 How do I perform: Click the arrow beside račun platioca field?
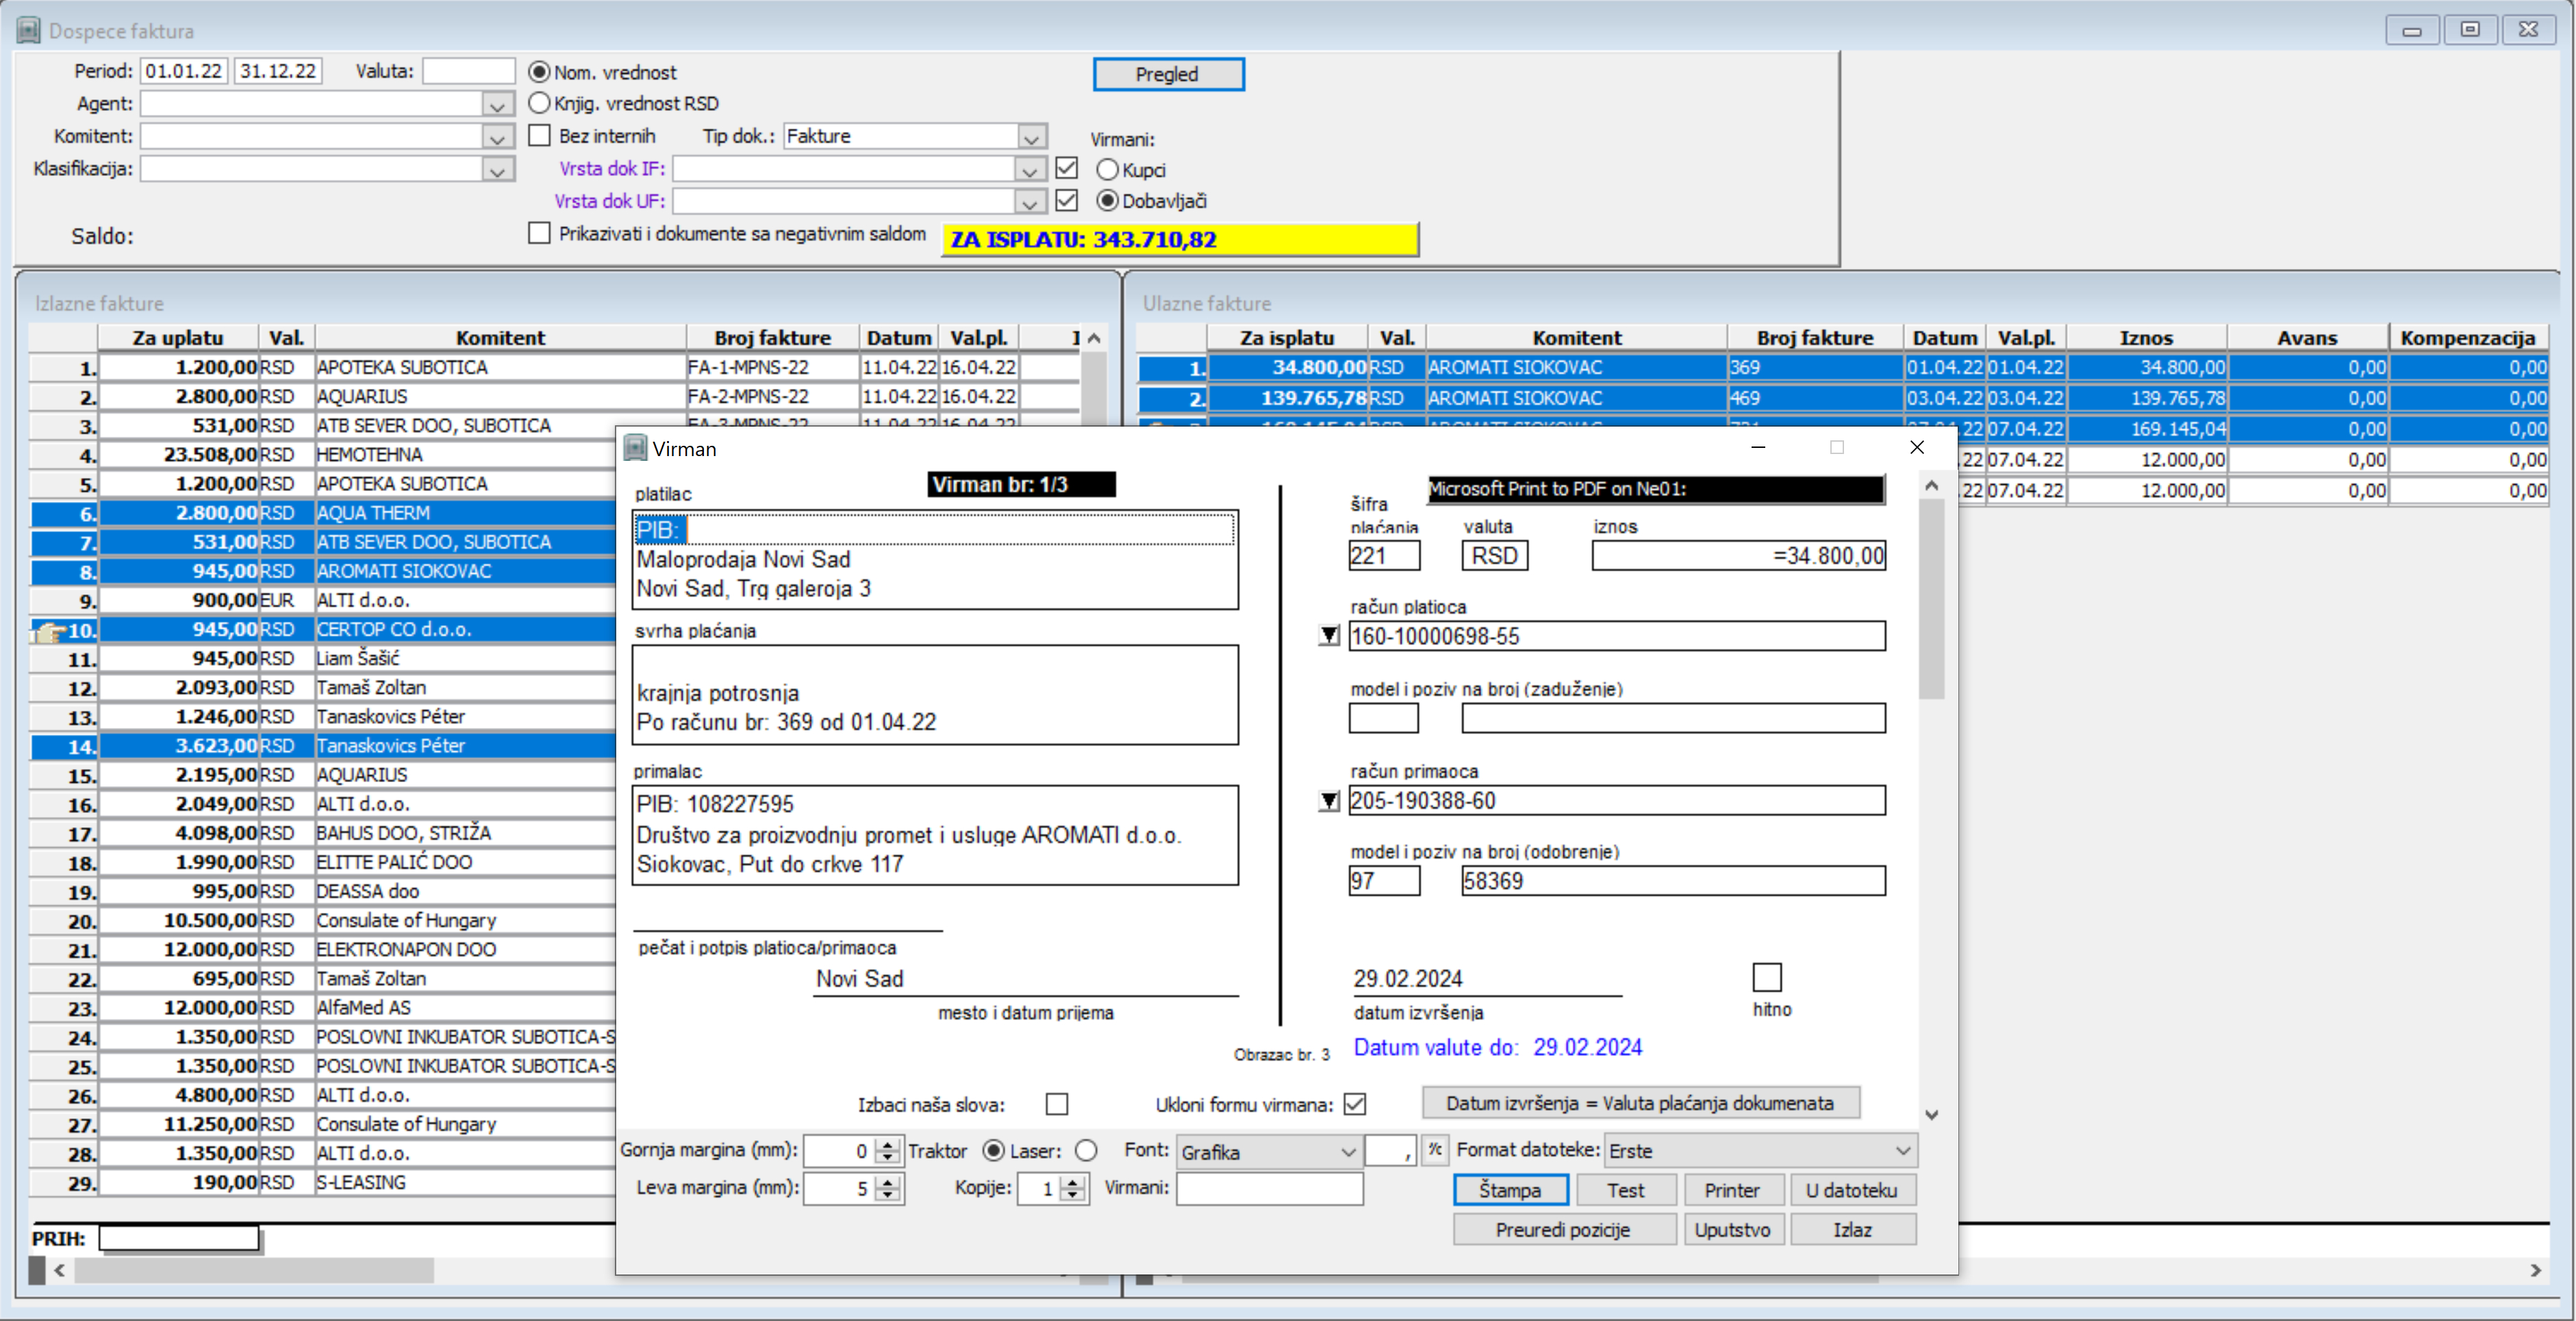(1328, 635)
